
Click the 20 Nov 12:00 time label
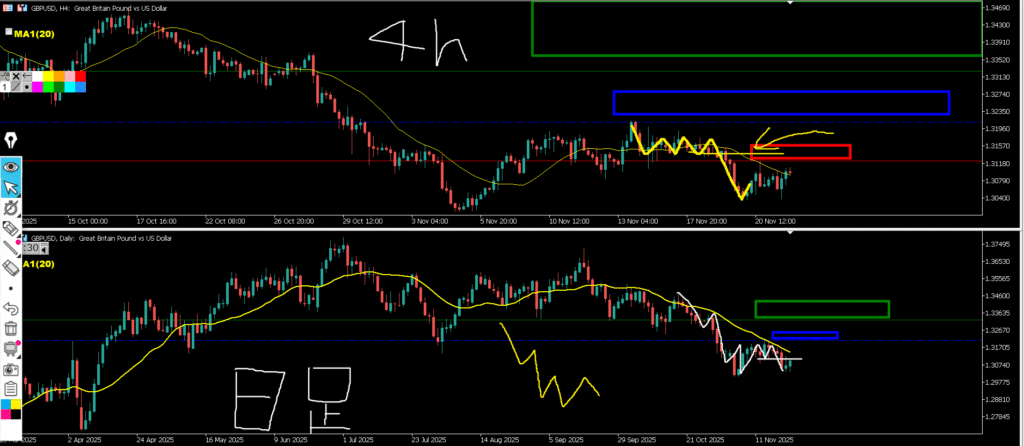coord(776,221)
